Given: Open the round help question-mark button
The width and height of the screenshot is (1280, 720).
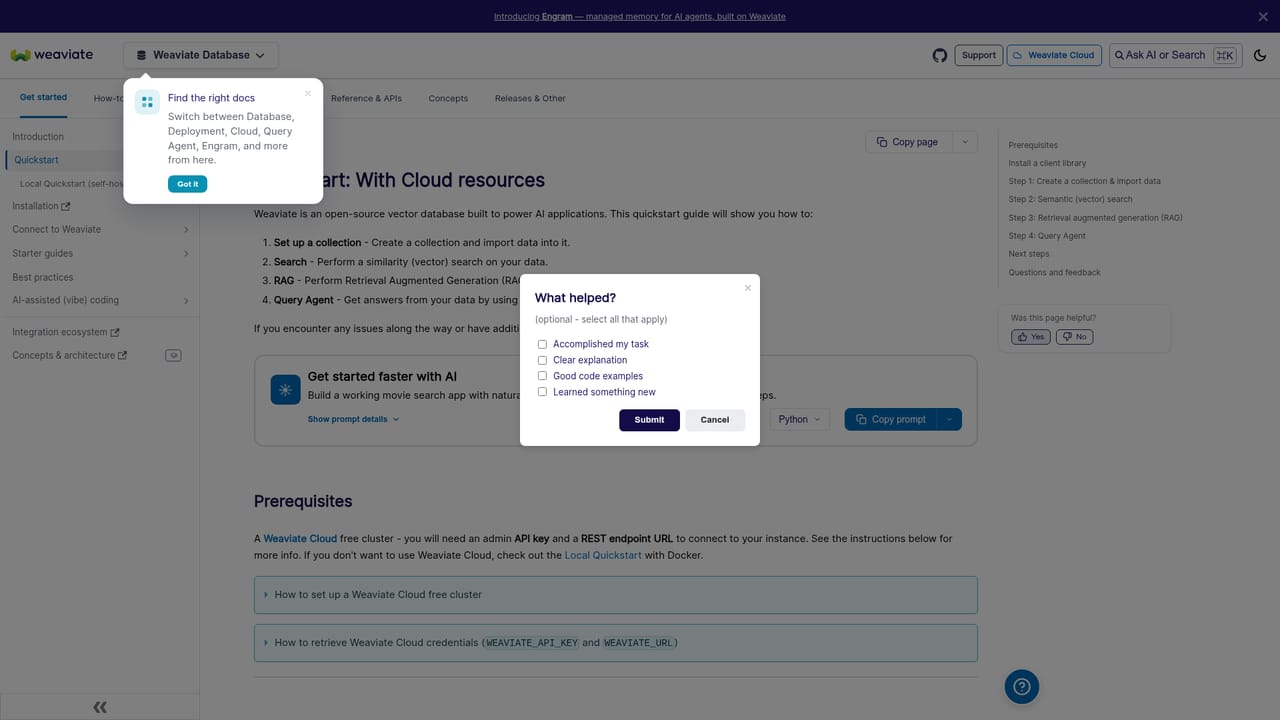Looking at the screenshot, I should click(1022, 686).
